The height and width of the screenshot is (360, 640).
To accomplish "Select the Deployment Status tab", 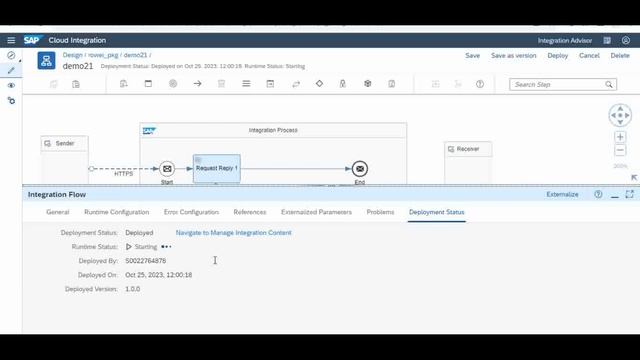I will [x=437, y=212].
